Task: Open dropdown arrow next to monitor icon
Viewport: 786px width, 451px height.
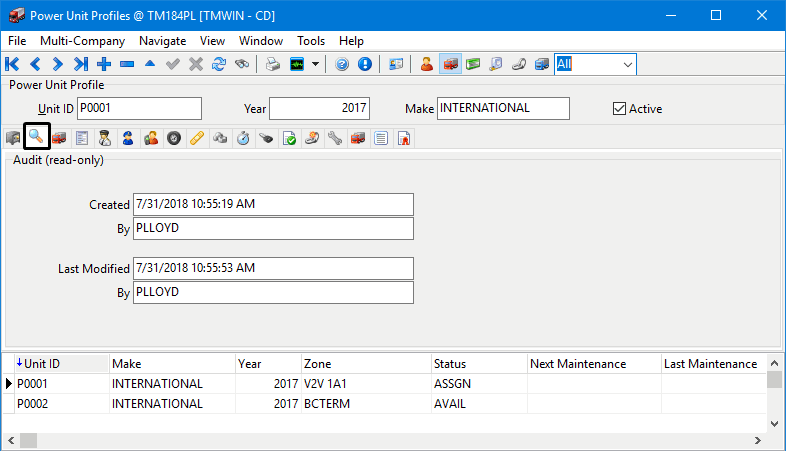Action: pyautogui.click(x=315, y=64)
